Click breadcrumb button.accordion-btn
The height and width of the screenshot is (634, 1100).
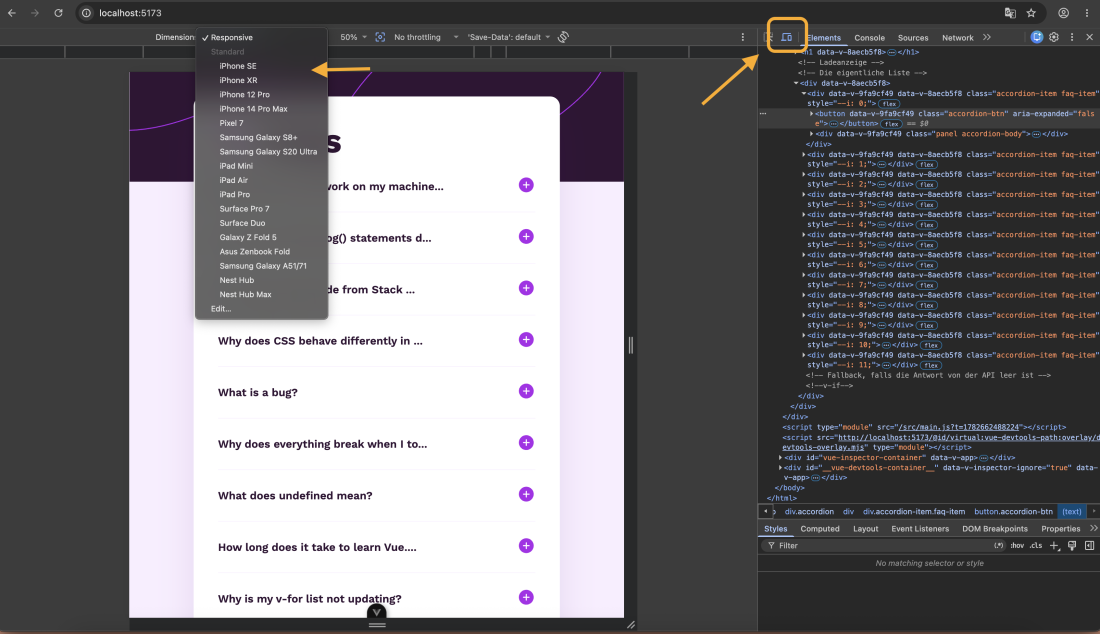pos(1013,512)
